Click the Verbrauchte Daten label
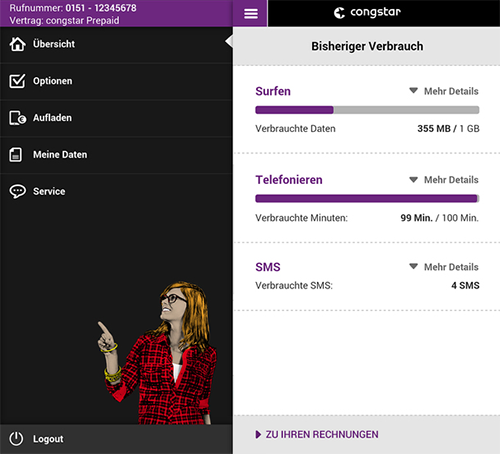This screenshot has height=454, width=500. point(295,128)
